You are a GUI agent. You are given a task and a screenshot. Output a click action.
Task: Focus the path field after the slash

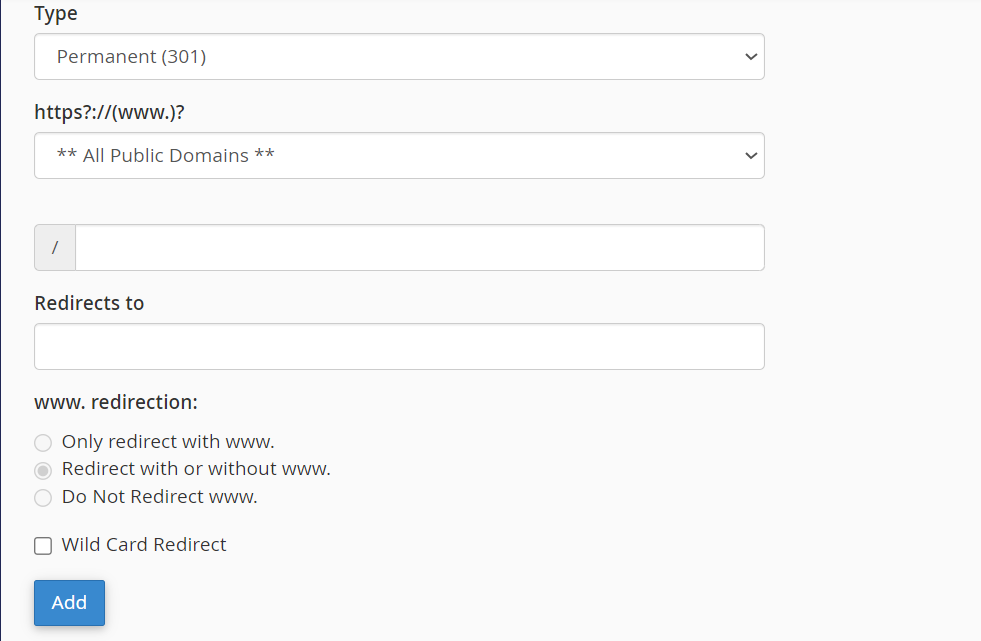(x=419, y=248)
